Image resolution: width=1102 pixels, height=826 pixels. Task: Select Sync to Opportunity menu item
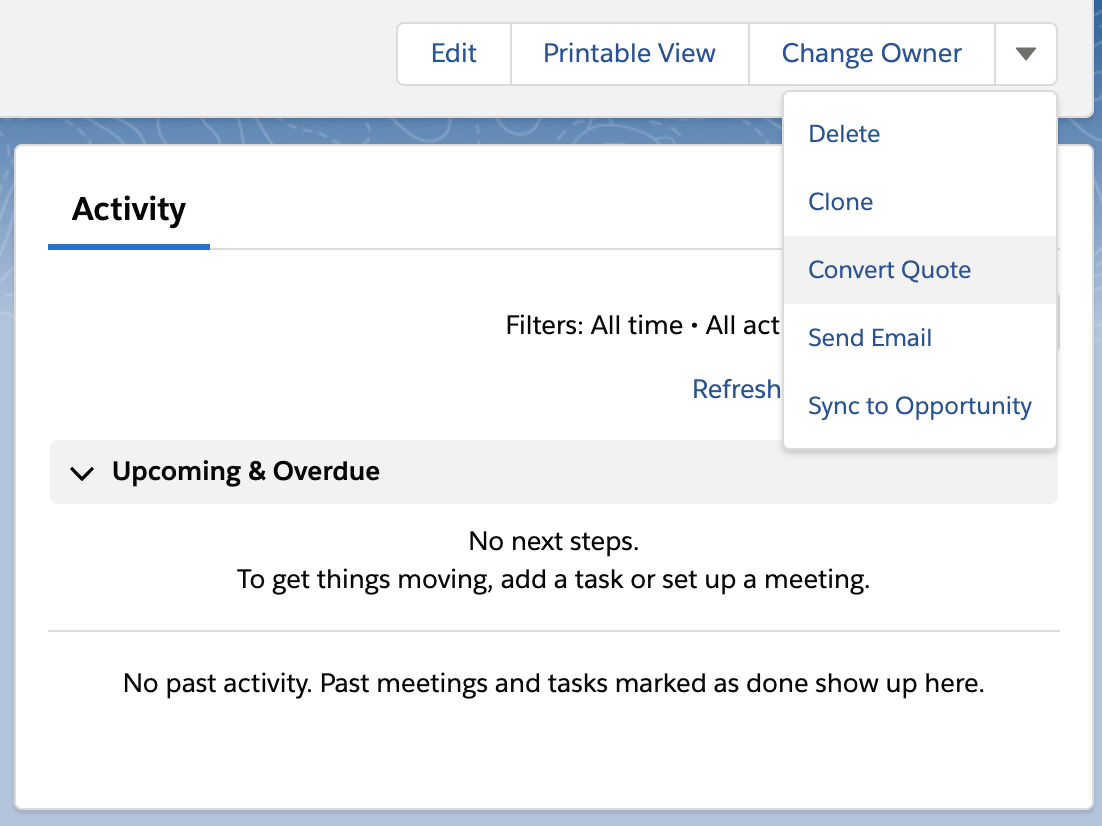pos(919,406)
